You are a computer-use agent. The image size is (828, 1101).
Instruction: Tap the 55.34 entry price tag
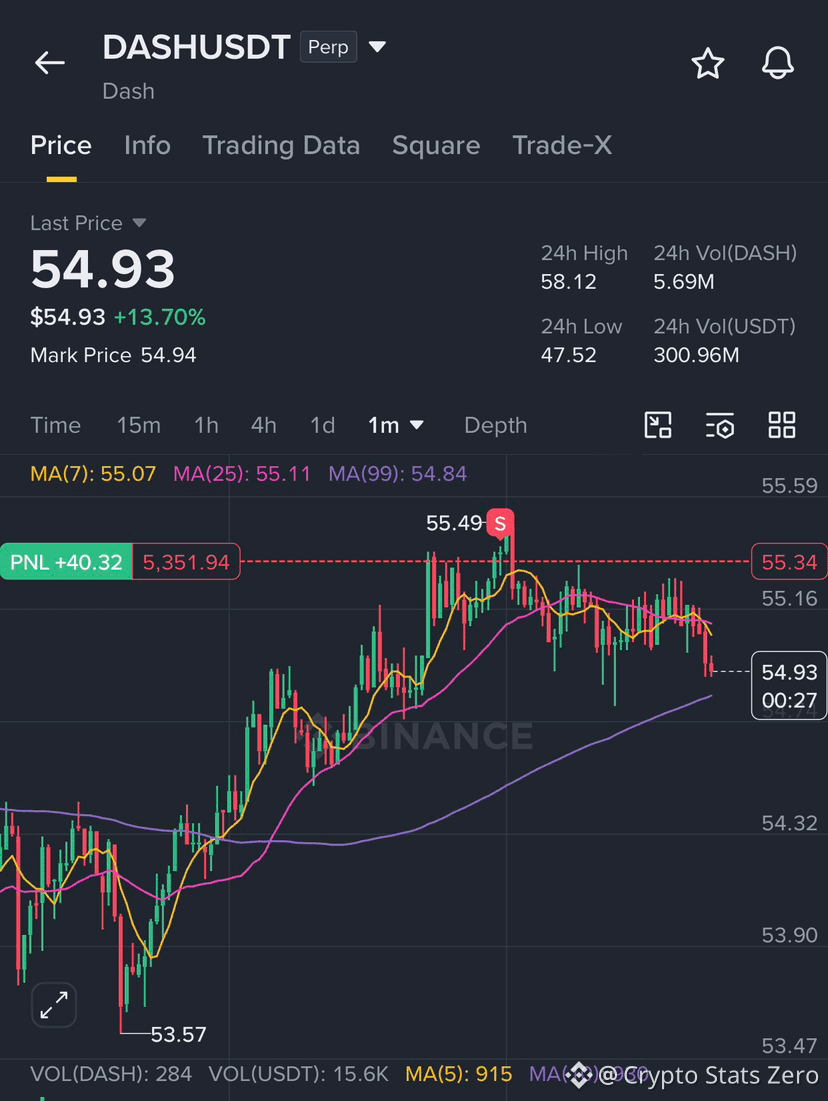[789, 562]
